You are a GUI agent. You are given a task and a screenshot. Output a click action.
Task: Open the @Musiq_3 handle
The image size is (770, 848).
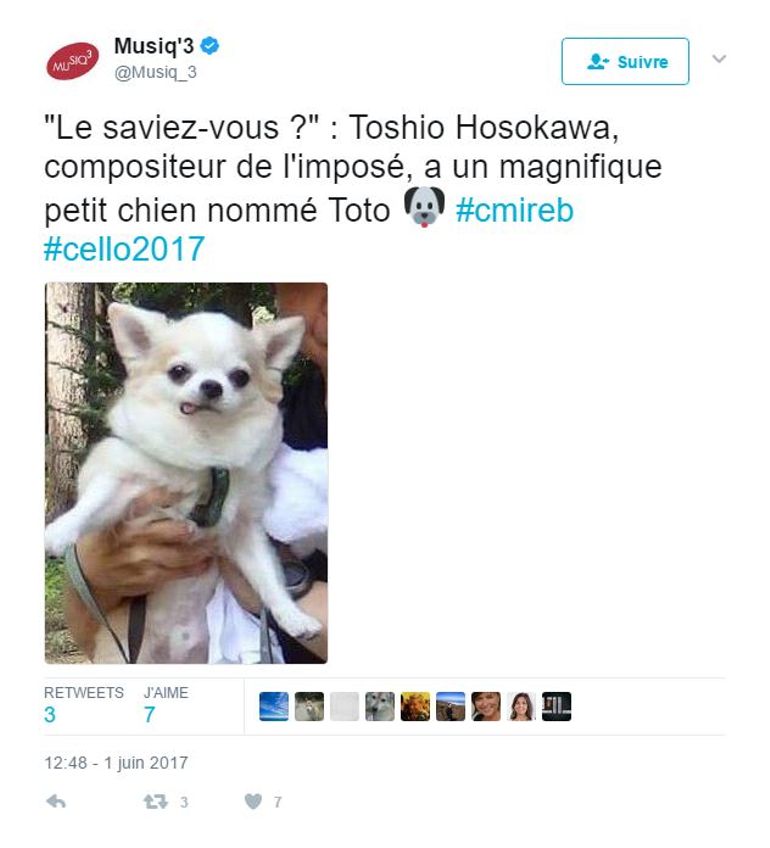[155, 72]
